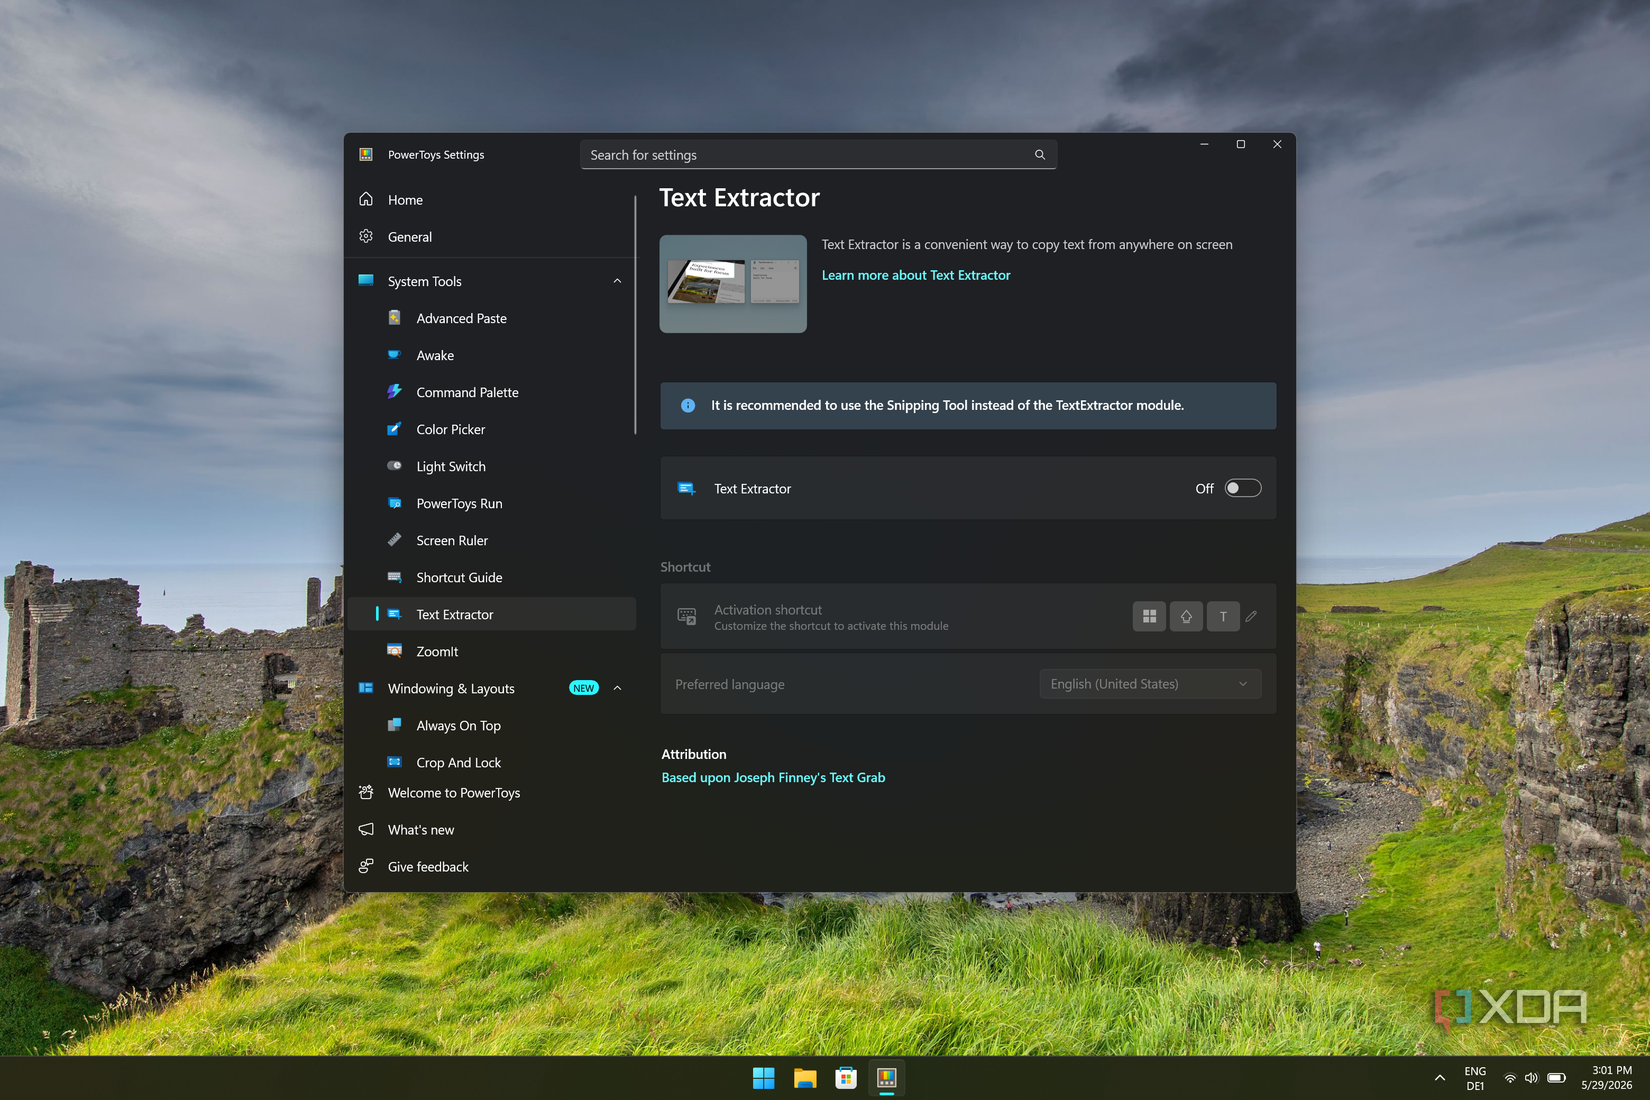Click the System Tools category icon

(x=366, y=281)
